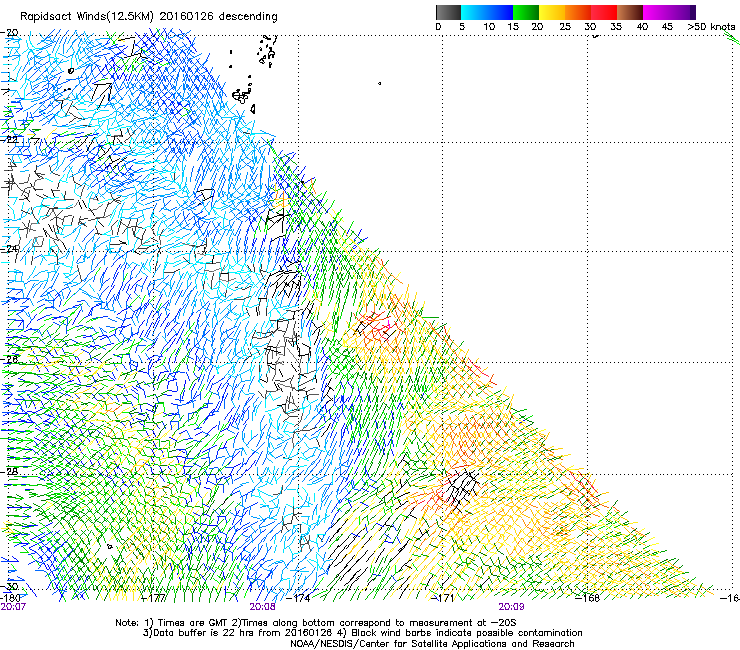Click the gray 0–5 knots legend segment

(x=448, y=12)
